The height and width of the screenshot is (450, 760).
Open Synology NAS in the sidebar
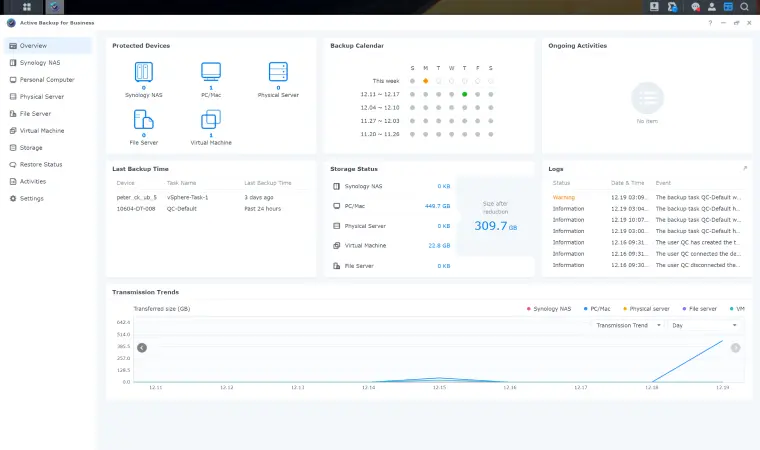[48, 63]
